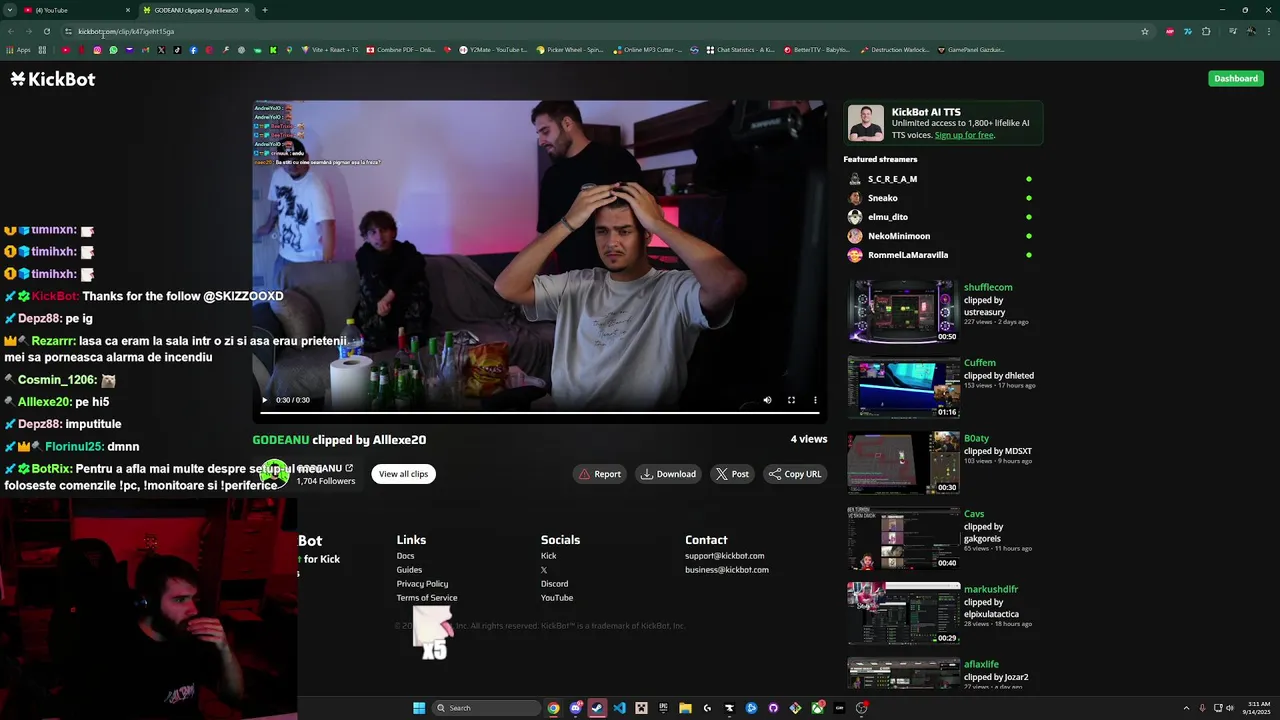Email support@kickbot.com contact link
The height and width of the screenshot is (720, 1280).
click(724, 556)
